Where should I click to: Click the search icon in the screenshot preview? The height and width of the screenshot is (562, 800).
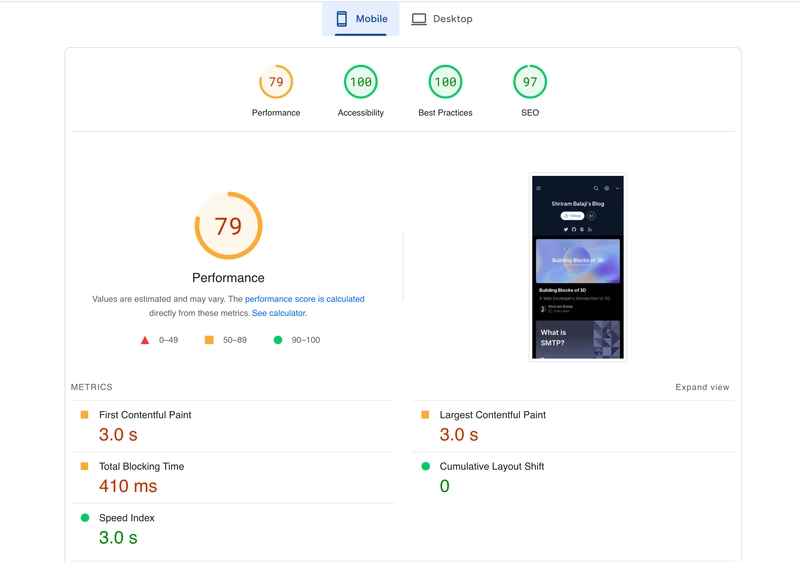596,188
